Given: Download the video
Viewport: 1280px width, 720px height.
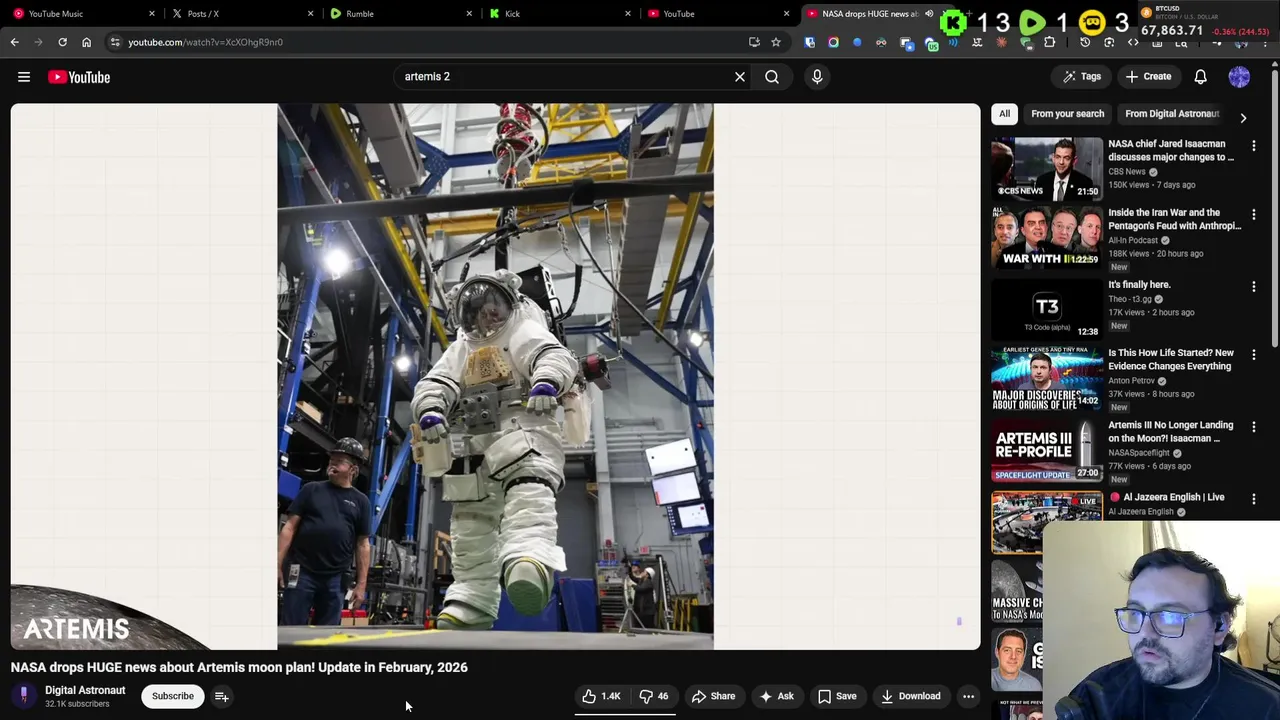Looking at the screenshot, I should click(x=910, y=696).
